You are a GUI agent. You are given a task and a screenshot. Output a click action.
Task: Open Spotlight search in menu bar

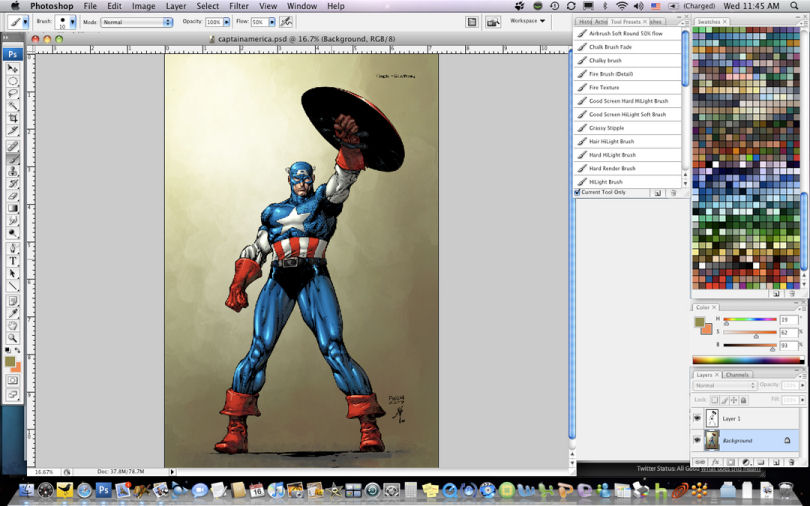tap(794, 6)
